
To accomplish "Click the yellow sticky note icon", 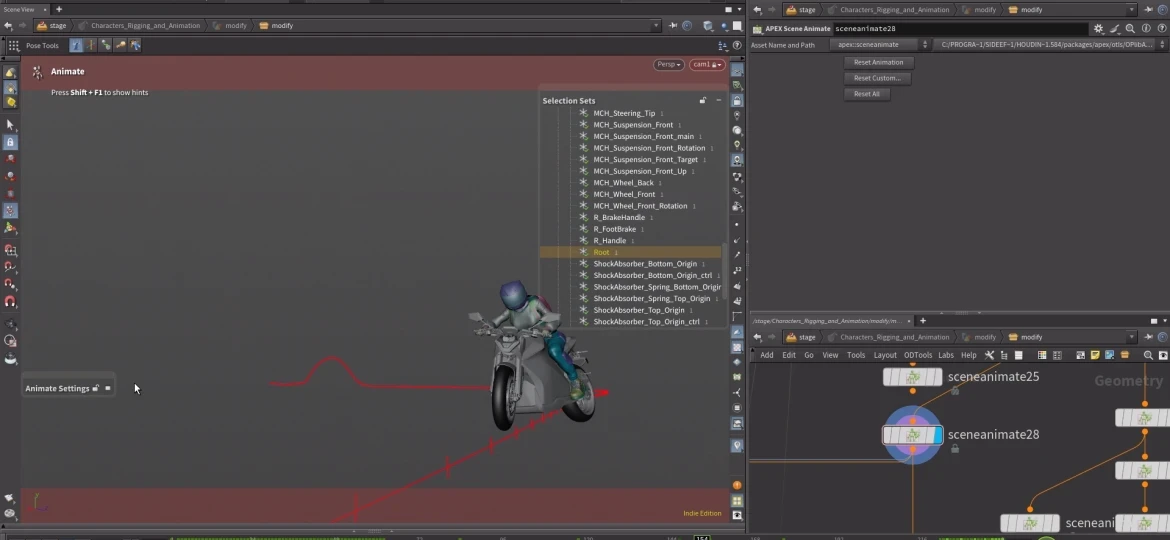I will (x=1095, y=355).
